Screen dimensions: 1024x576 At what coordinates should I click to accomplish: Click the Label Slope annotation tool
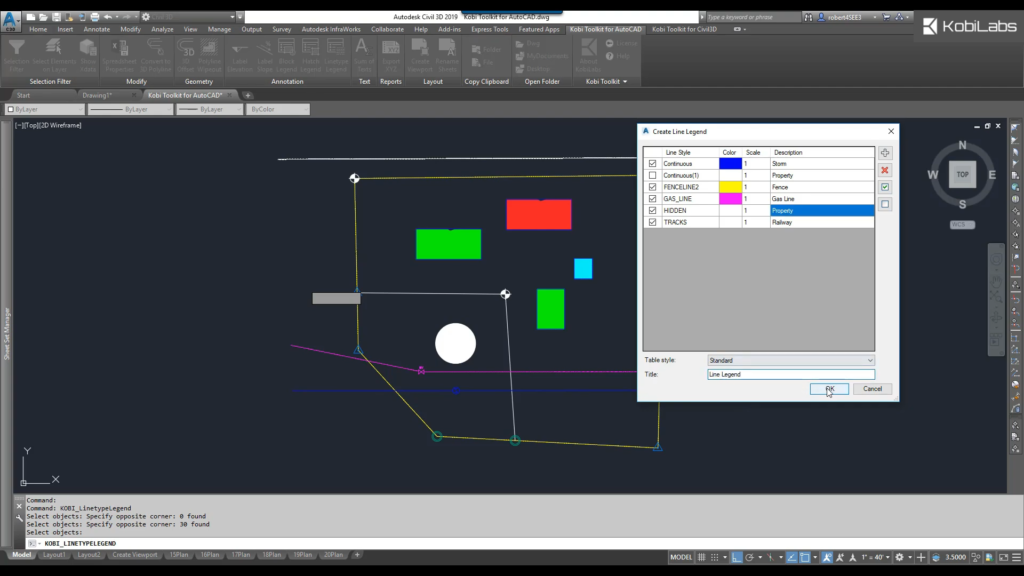pos(264,56)
